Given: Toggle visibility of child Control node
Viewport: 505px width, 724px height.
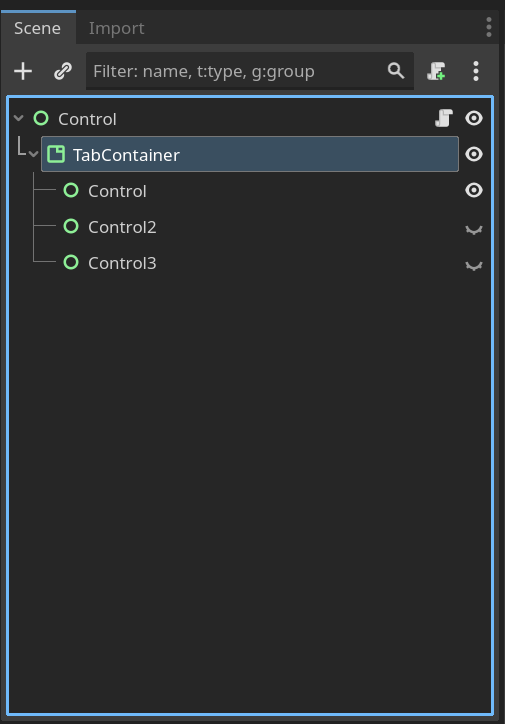Looking at the screenshot, I should point(474,190).
